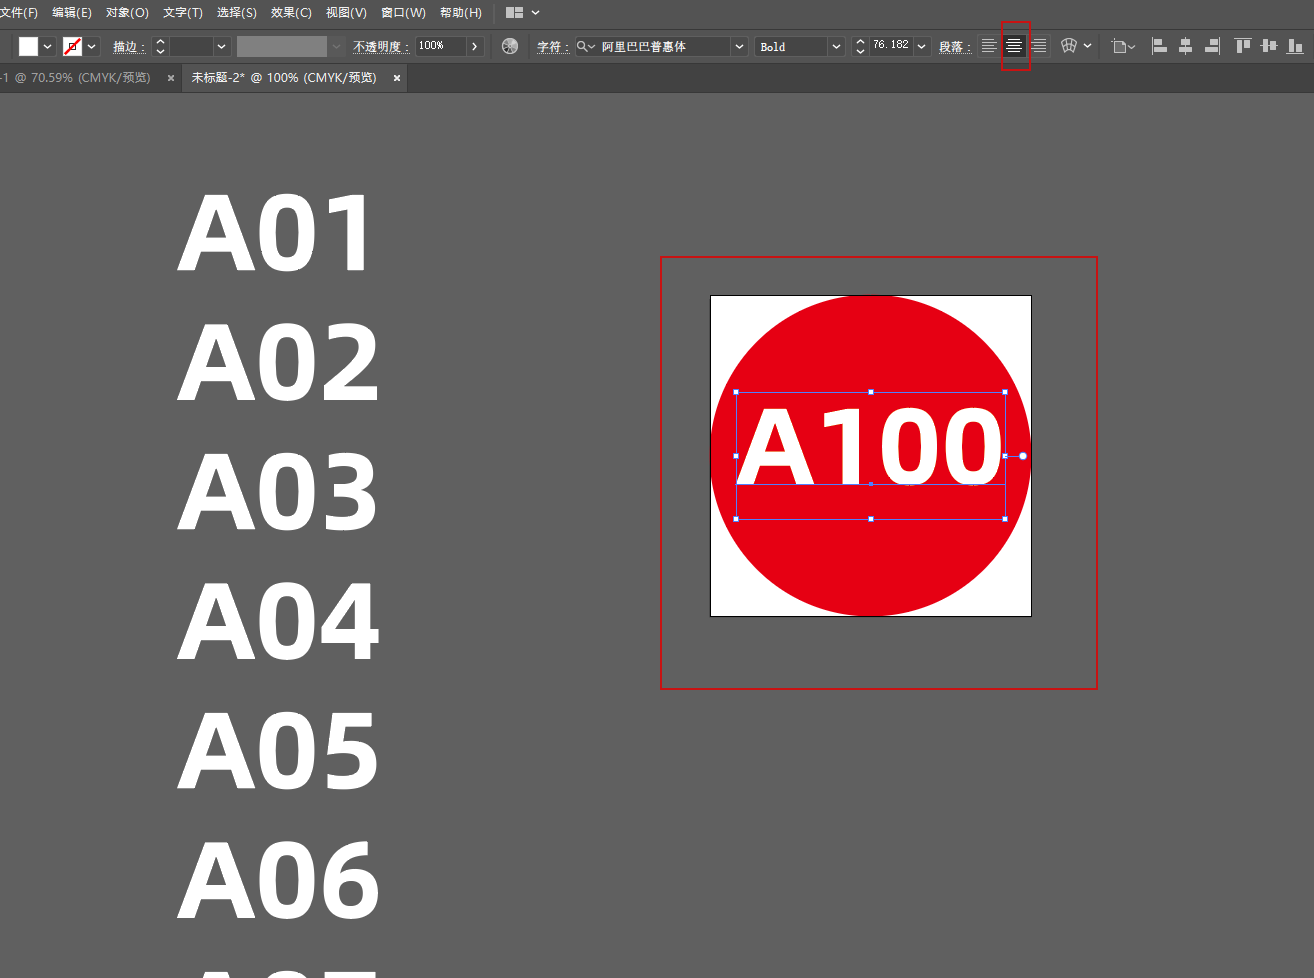1314x978 pixels.
Task: Click the A02 text on canvas
Action: pyautogui.click(x=278, y=362)
